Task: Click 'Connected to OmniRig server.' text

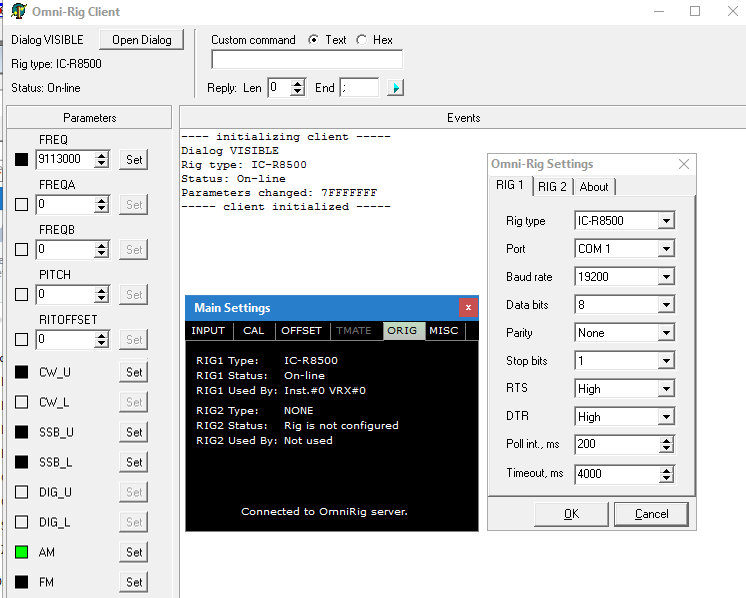Action: [x=324, y=512]
